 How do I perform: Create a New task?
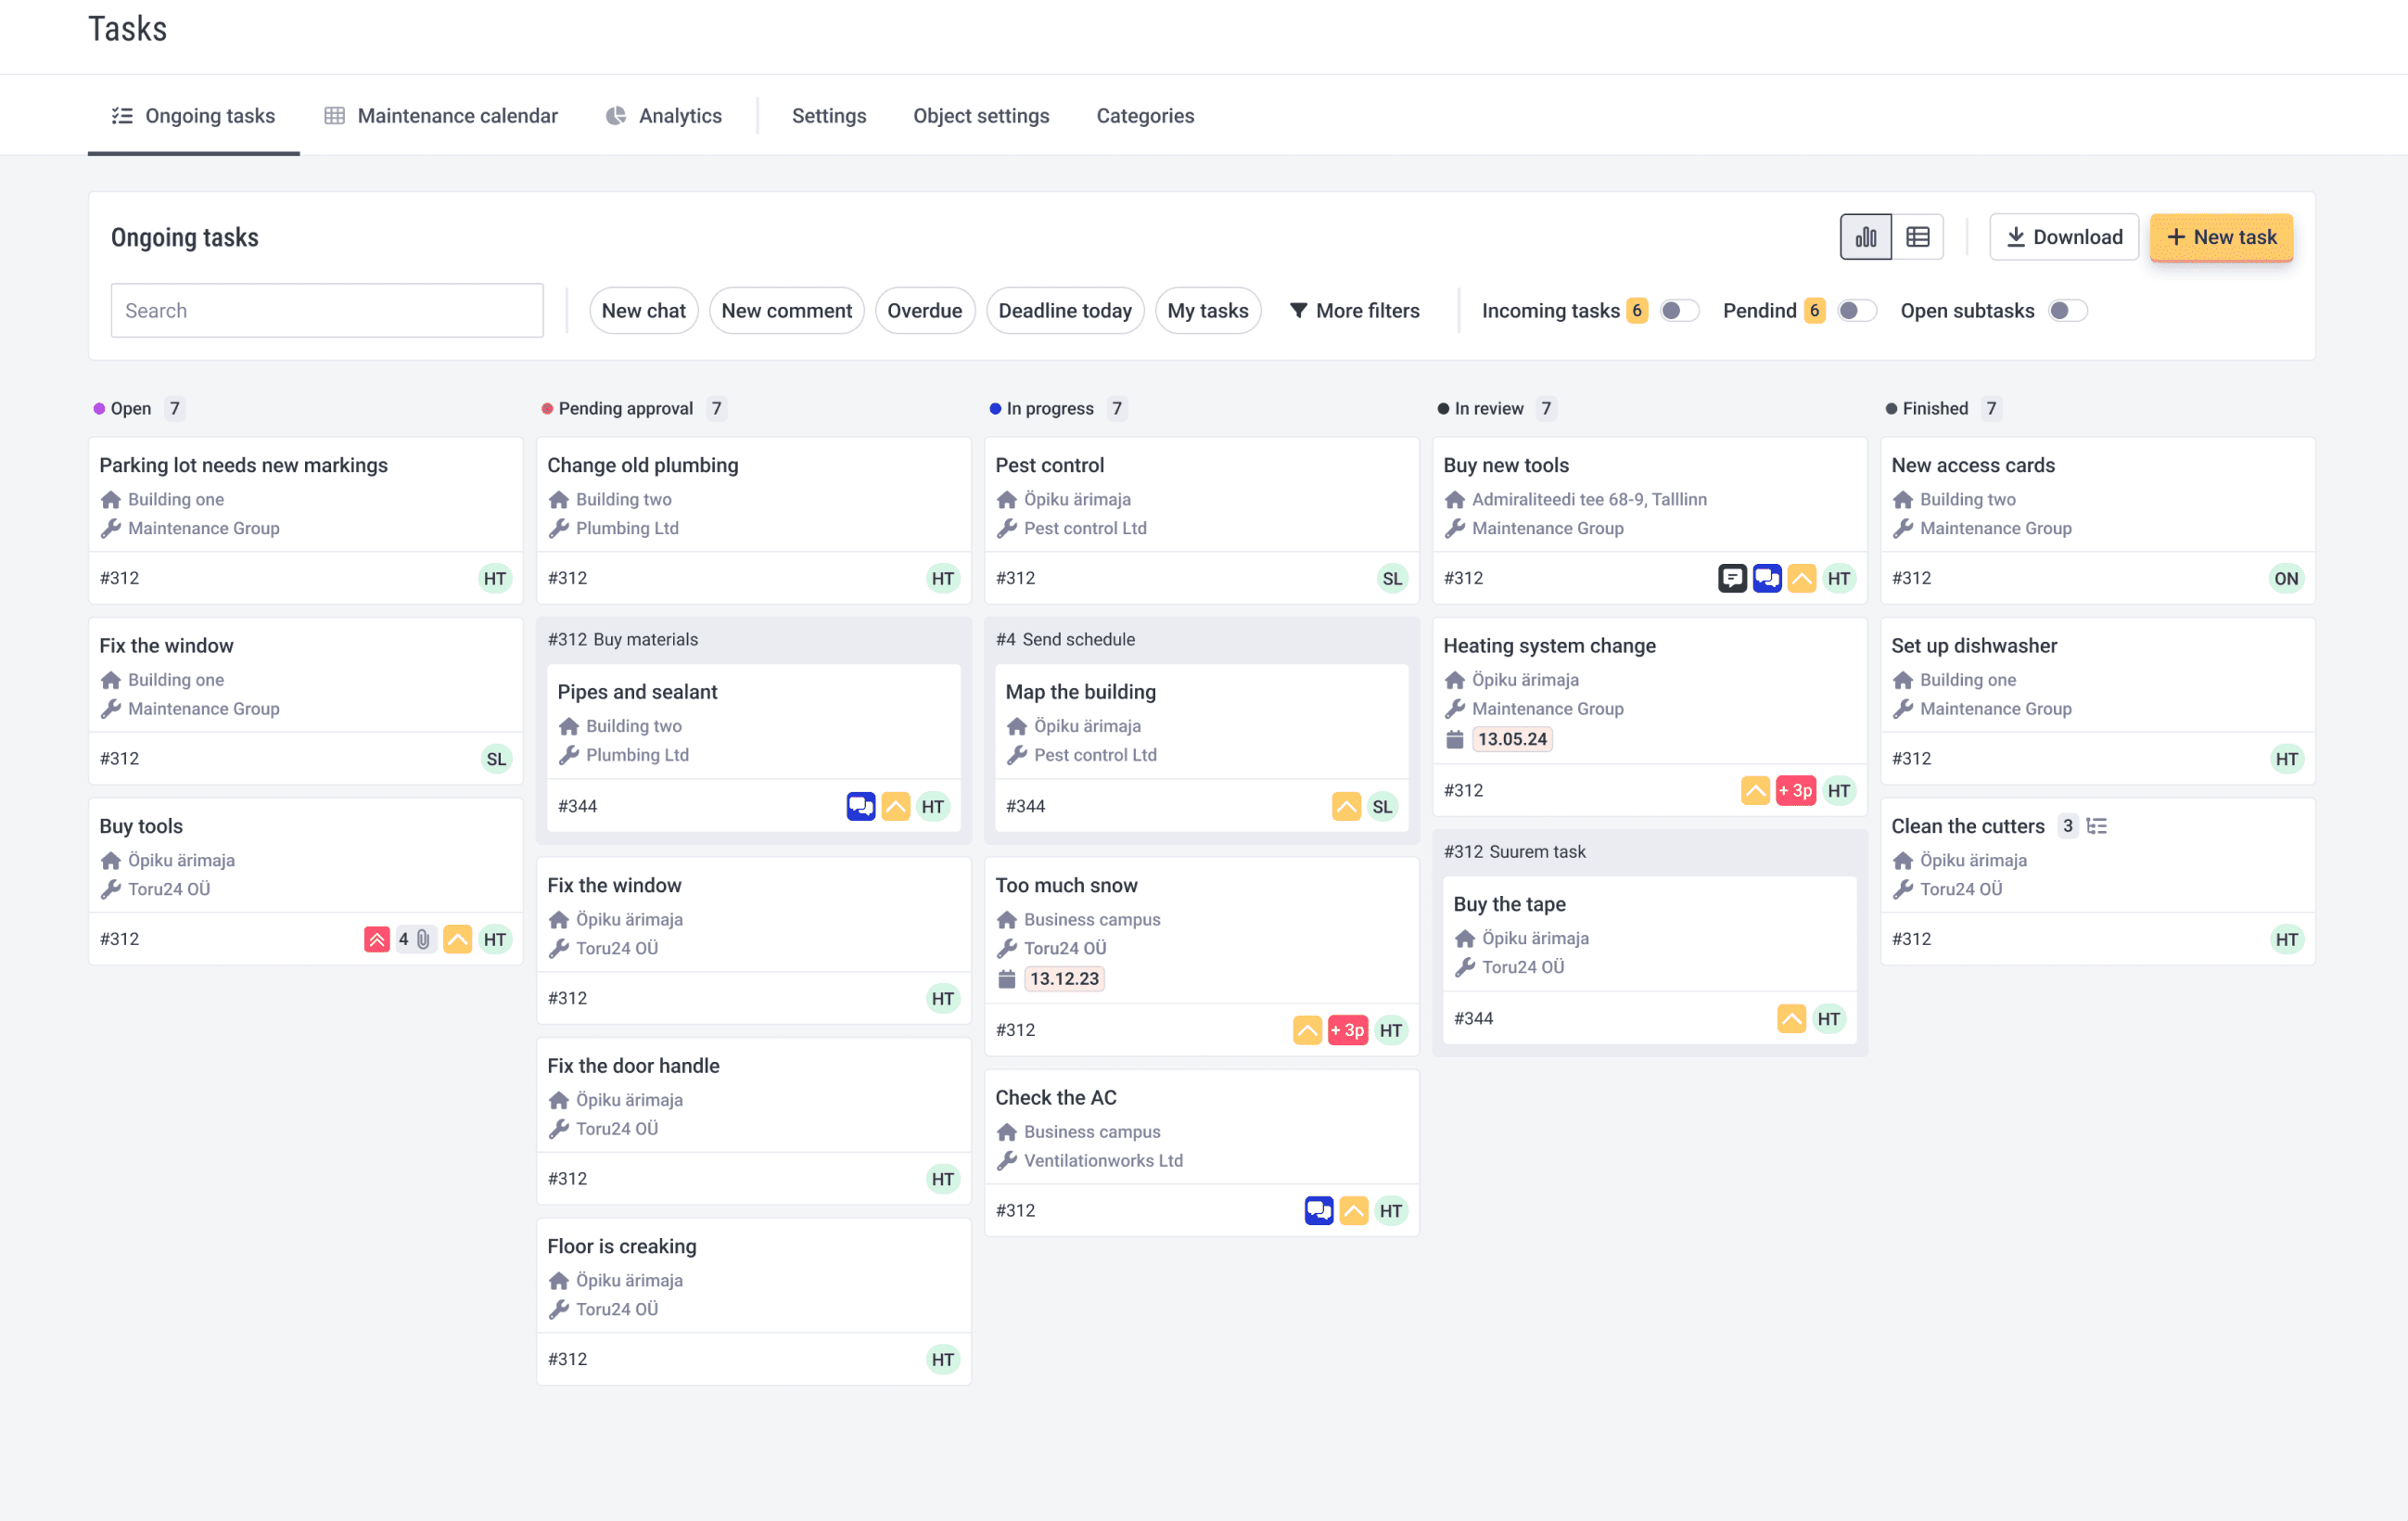coord(2220,237)
